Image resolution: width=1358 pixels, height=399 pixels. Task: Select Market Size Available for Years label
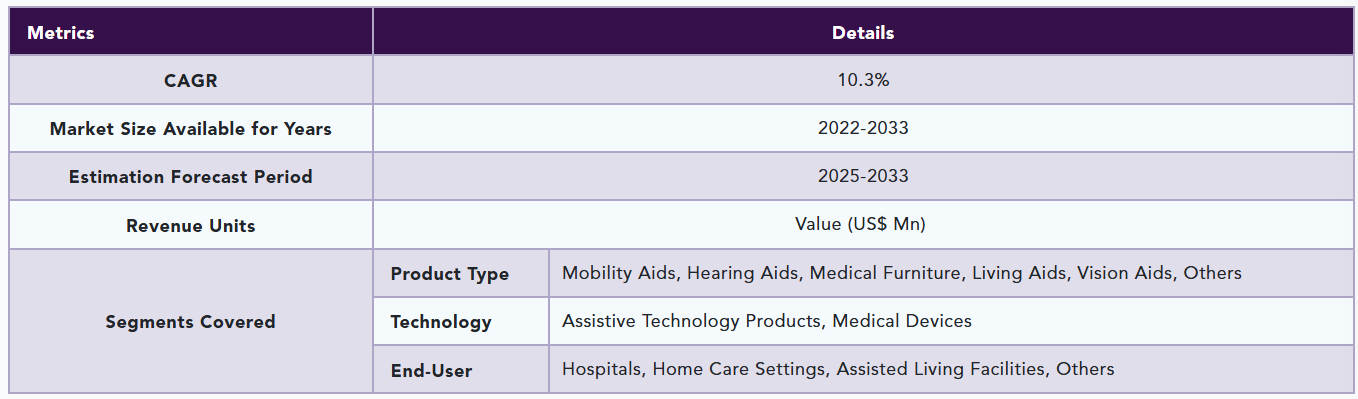[x=191, y=128]
